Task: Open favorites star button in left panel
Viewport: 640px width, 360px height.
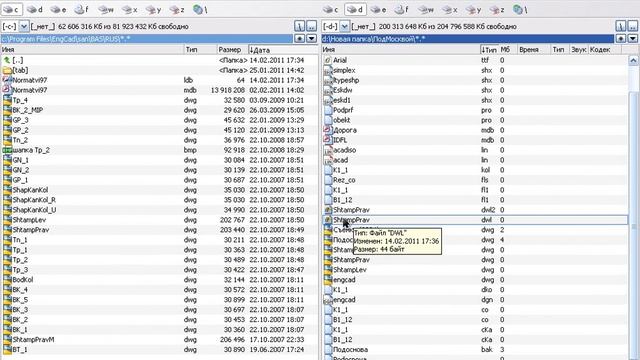Action: coord(300,39)
